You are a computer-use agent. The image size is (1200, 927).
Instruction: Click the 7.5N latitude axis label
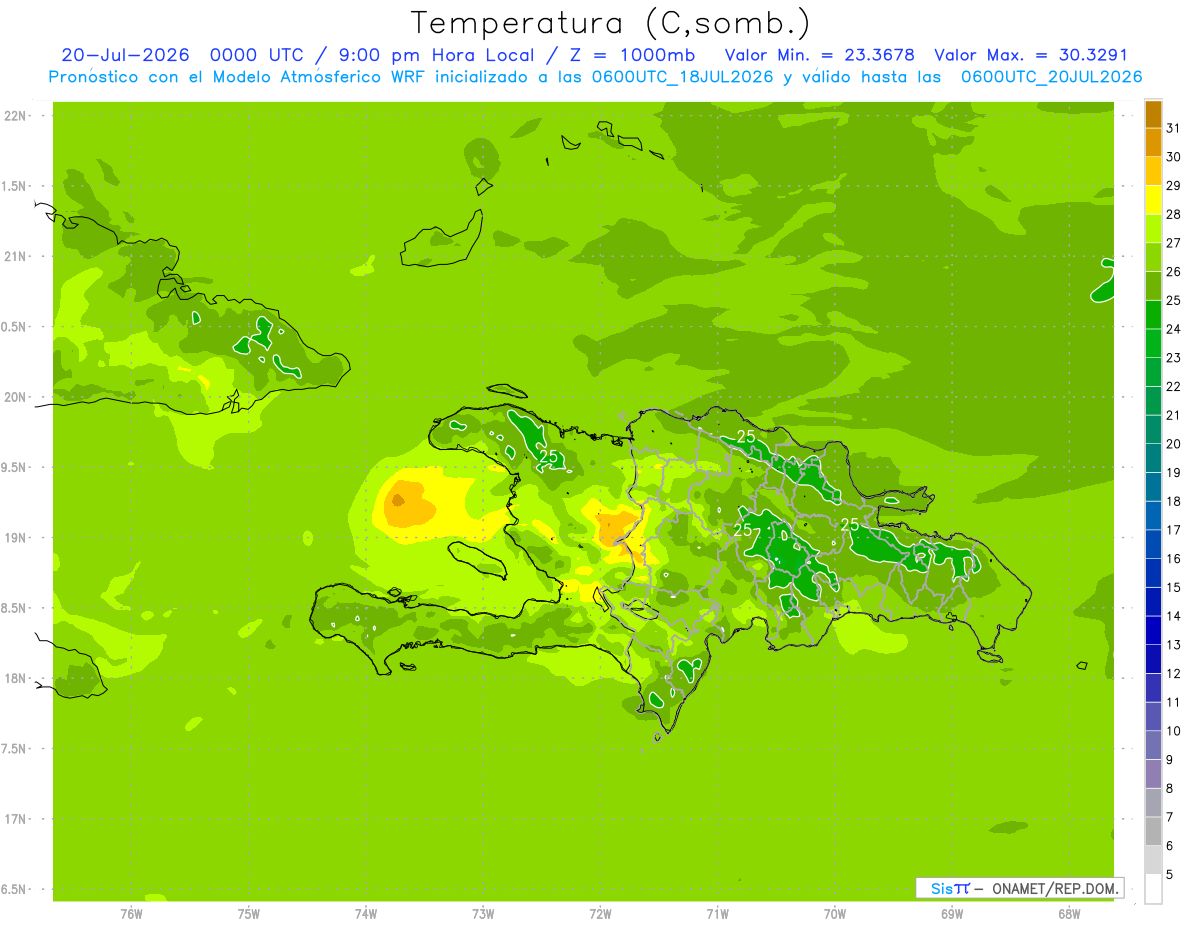pyautogui.click(x=15, y=749)
